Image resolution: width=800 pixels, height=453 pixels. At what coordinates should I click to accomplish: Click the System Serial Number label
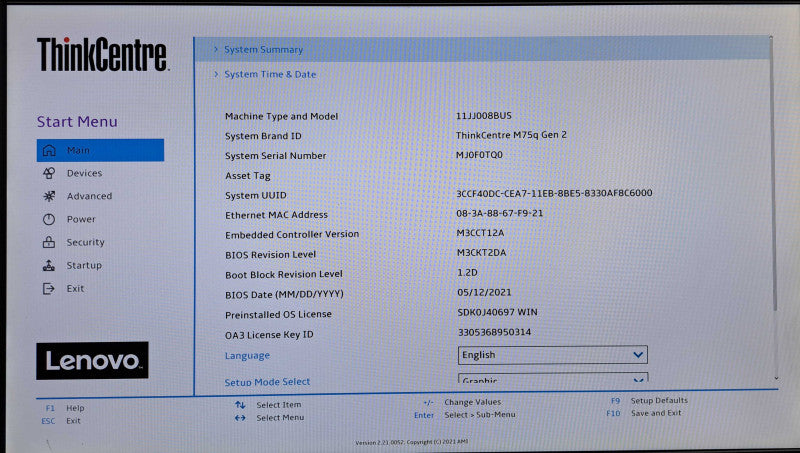[x=276, y=156]
